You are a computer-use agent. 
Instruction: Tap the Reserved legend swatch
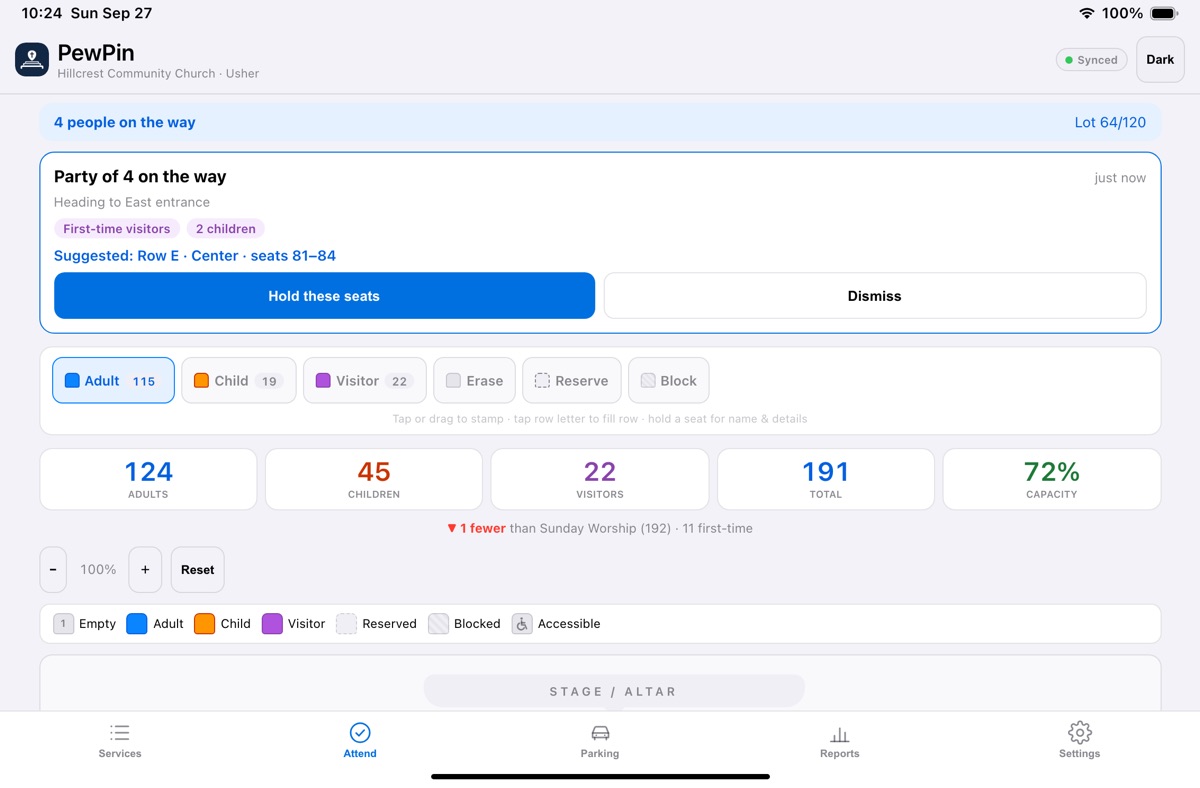pos(346,624)
